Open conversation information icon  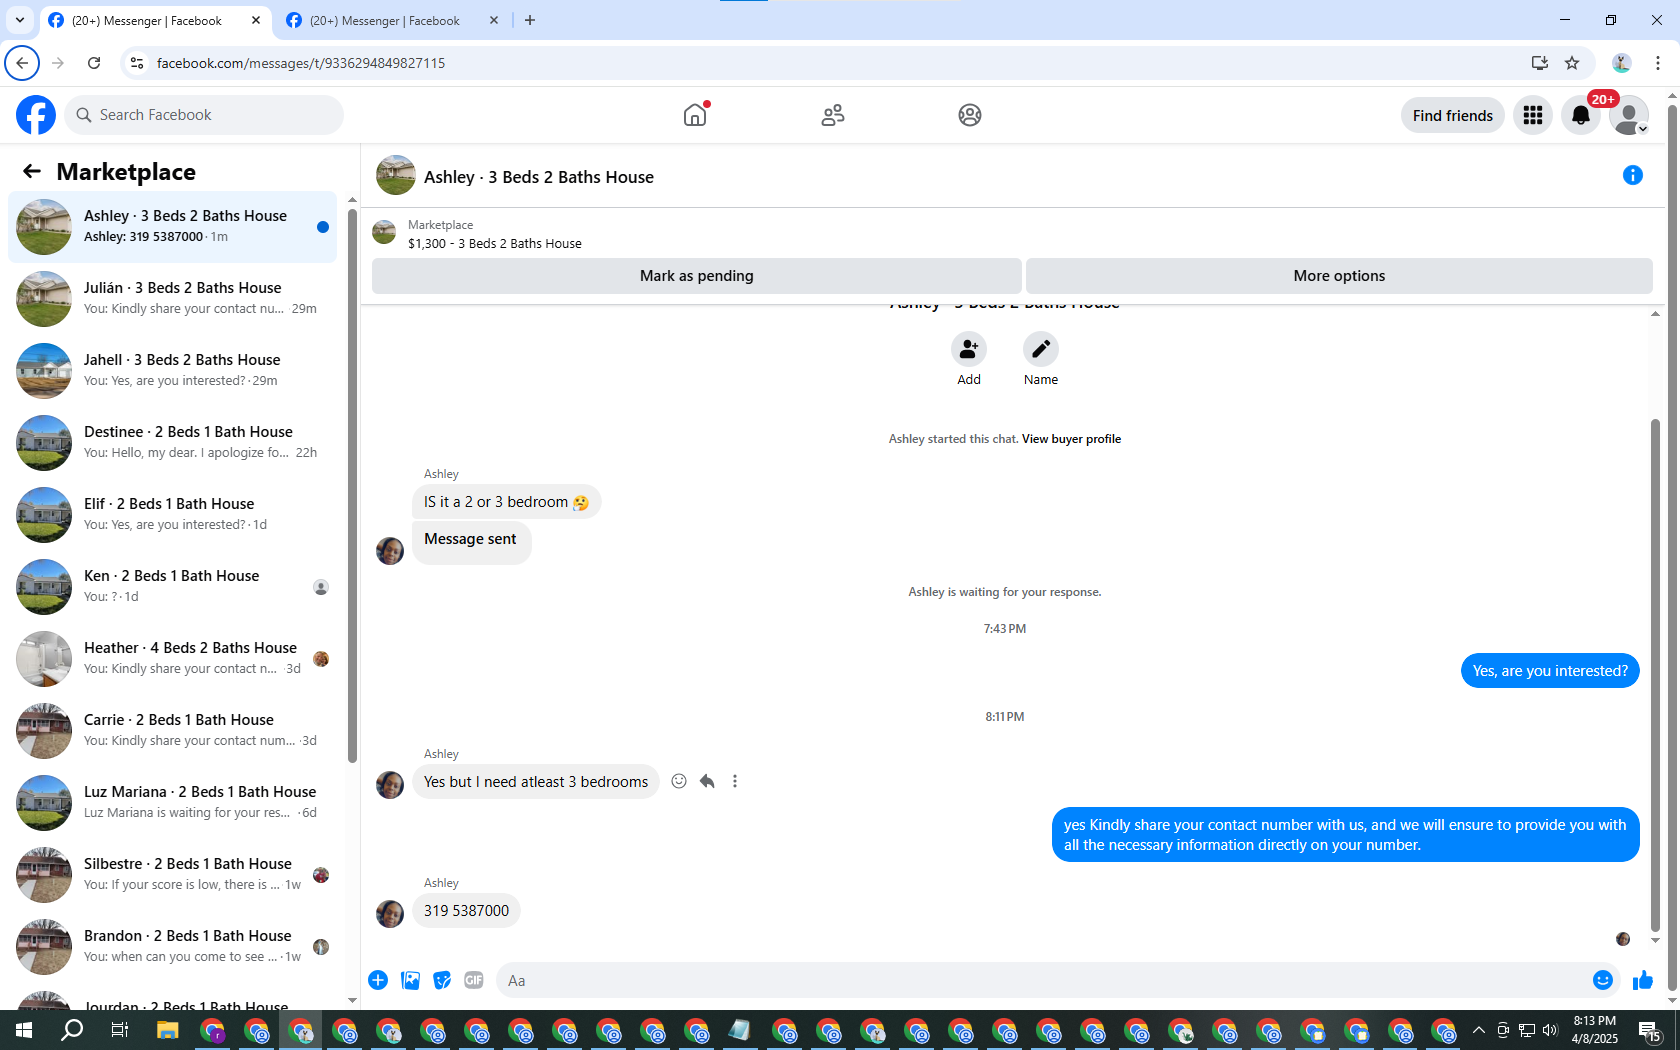(x=1633, y=175)
